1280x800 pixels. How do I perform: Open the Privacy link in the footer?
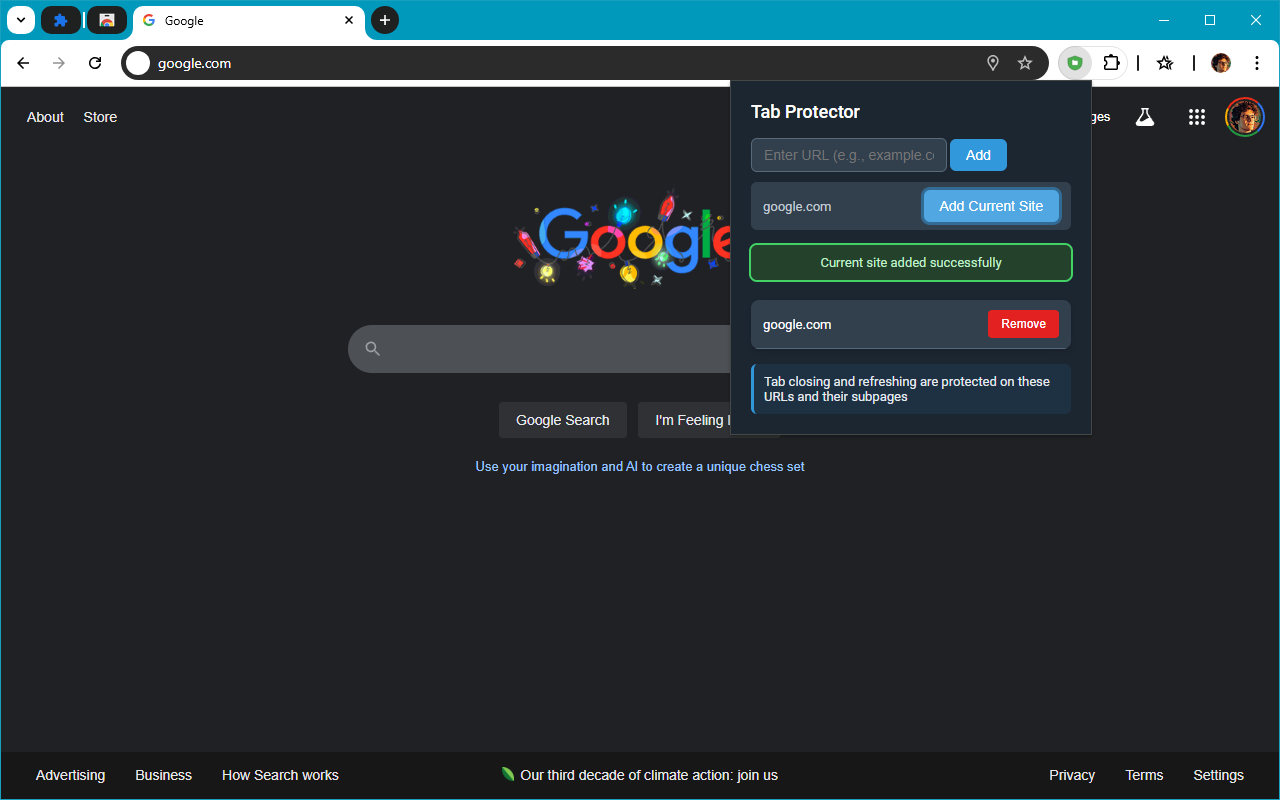1071,775
